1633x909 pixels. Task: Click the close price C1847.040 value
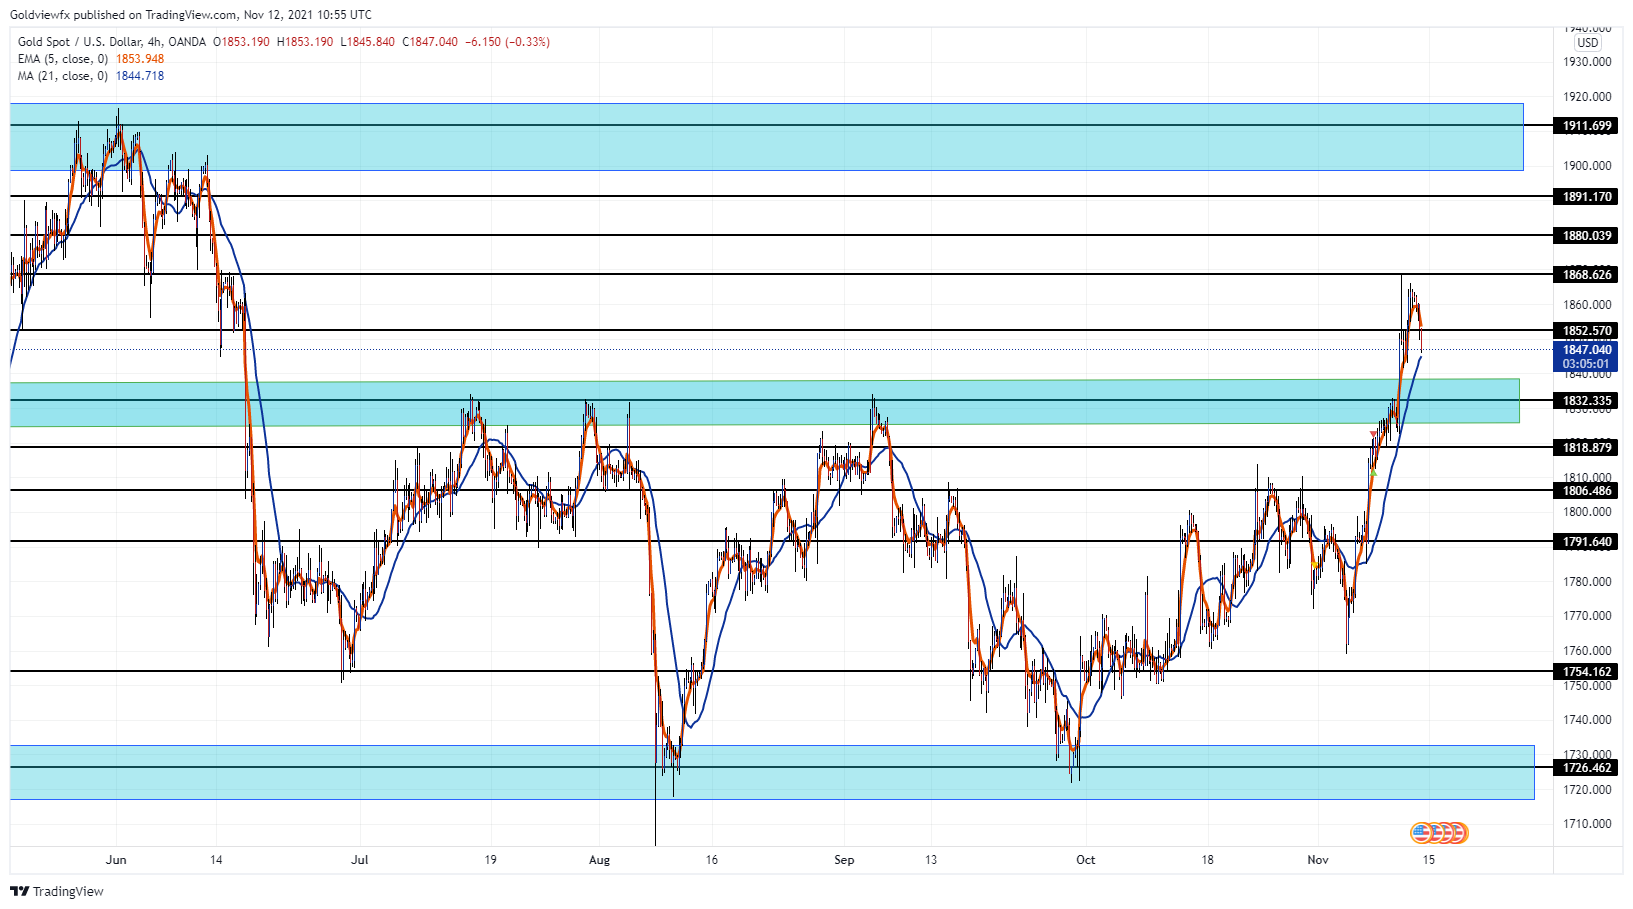pos(430,42)
